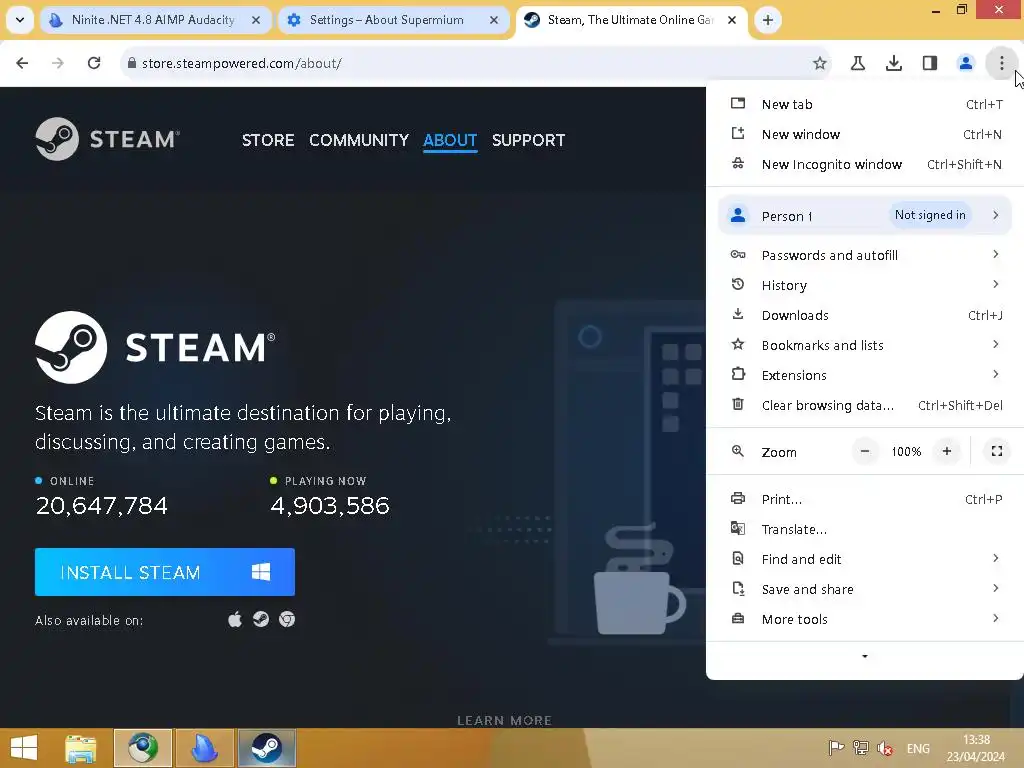Expand the Person 1 profile submenu
The width and height of the screenshot is (1024, 768).
[x=864, y=216]
